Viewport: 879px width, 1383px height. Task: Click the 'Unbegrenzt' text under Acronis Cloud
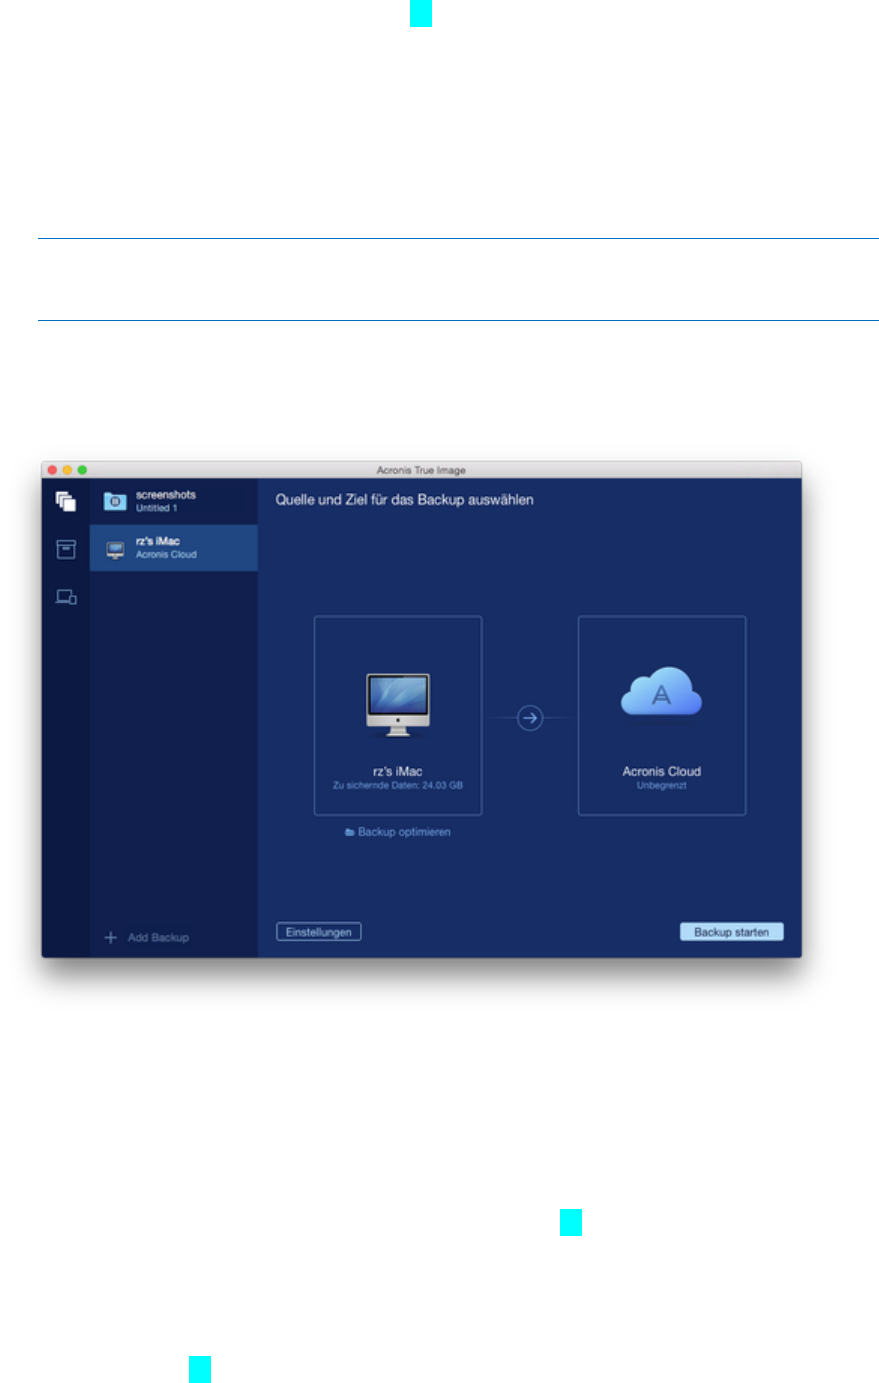pyautogui.click(x=662, y=786)
